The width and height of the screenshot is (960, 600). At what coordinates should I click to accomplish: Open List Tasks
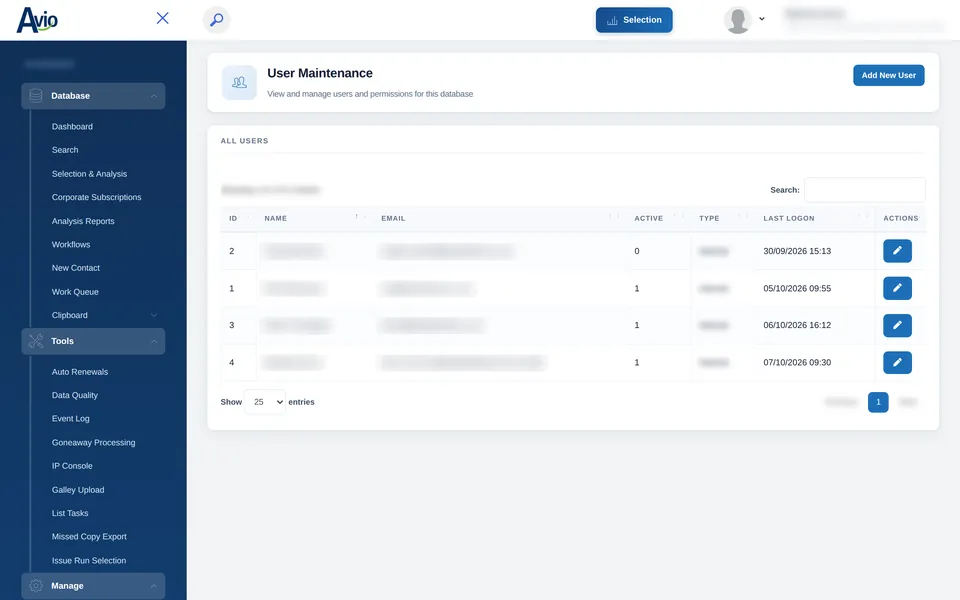[x=70, y=513]
